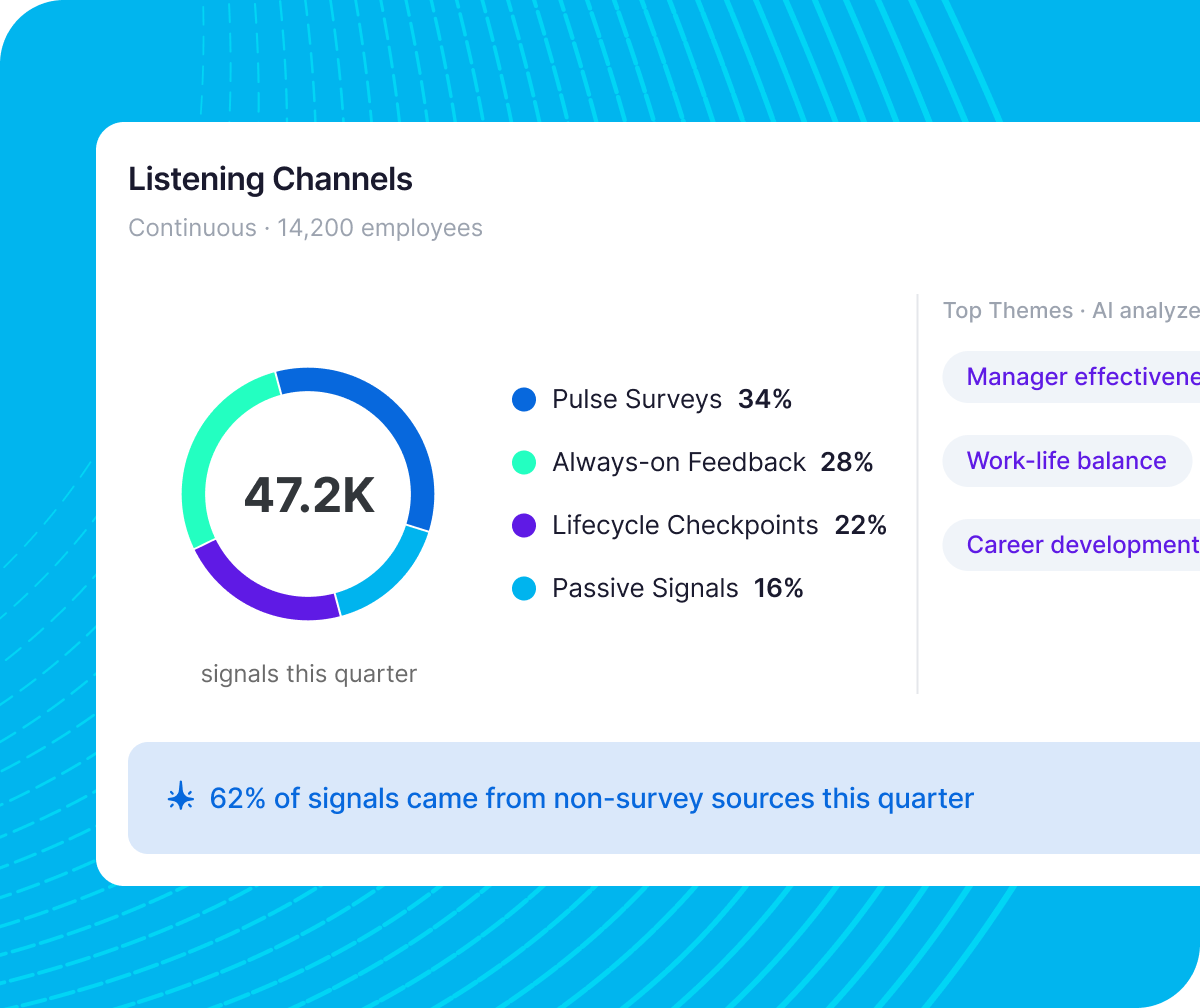This screenshot has height=1008, width=1200.
Task: Click the Pulse Surveys 34% legend label
Action: pos(672,400)
